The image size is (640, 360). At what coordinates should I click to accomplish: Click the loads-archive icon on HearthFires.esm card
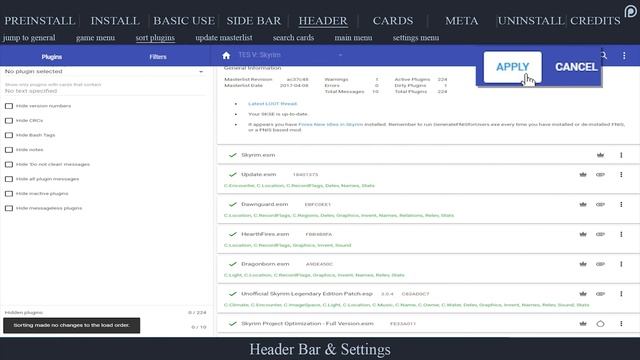[600, 234]
